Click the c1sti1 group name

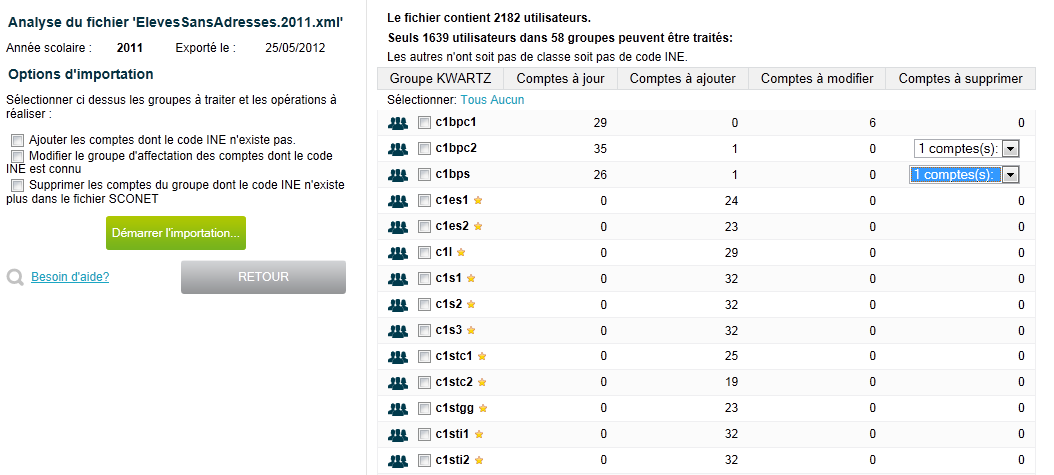point(452,434)
